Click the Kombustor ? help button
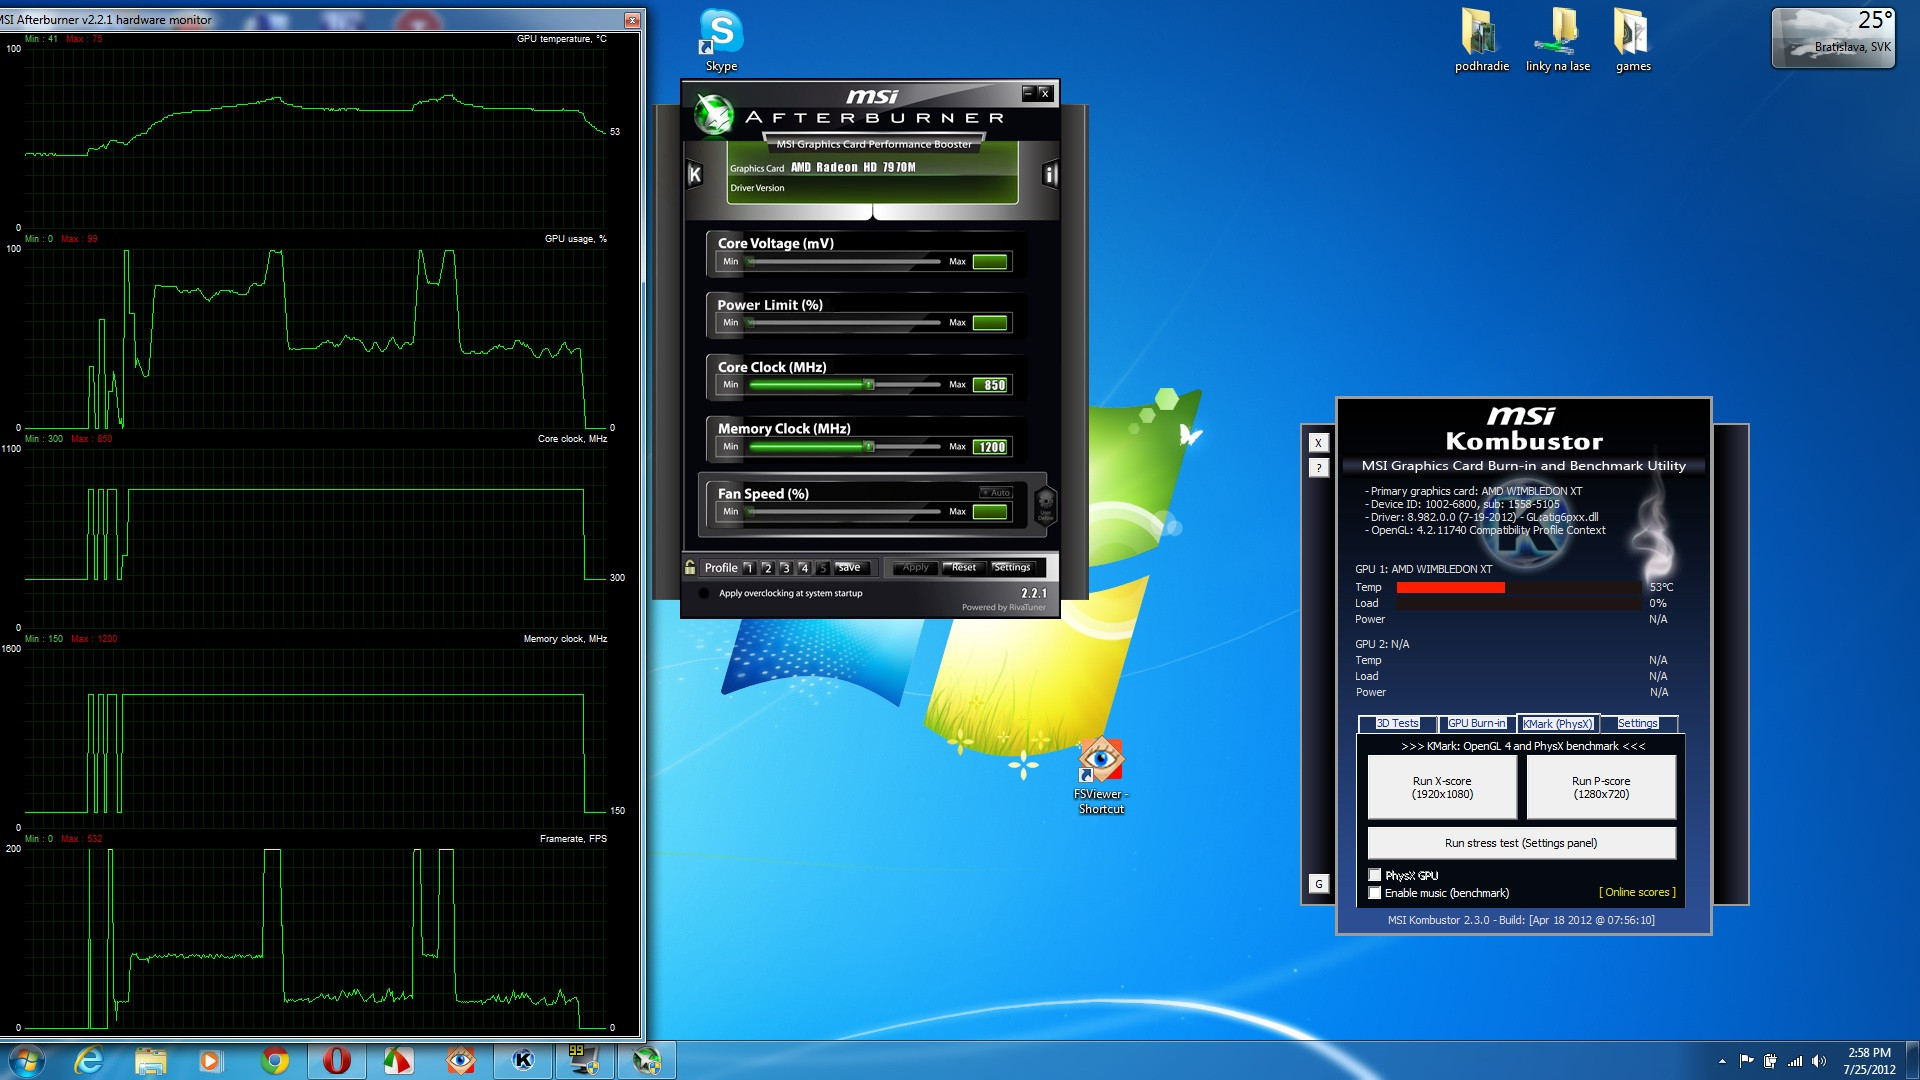Image resolution: width=1920 pixels, height=1080 pixels. pyautogui.click(x=1318, y=467)
